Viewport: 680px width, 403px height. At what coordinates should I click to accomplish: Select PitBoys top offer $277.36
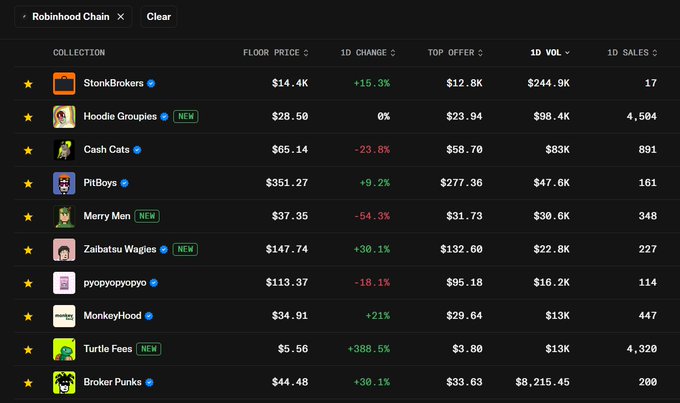click(461, 183)
